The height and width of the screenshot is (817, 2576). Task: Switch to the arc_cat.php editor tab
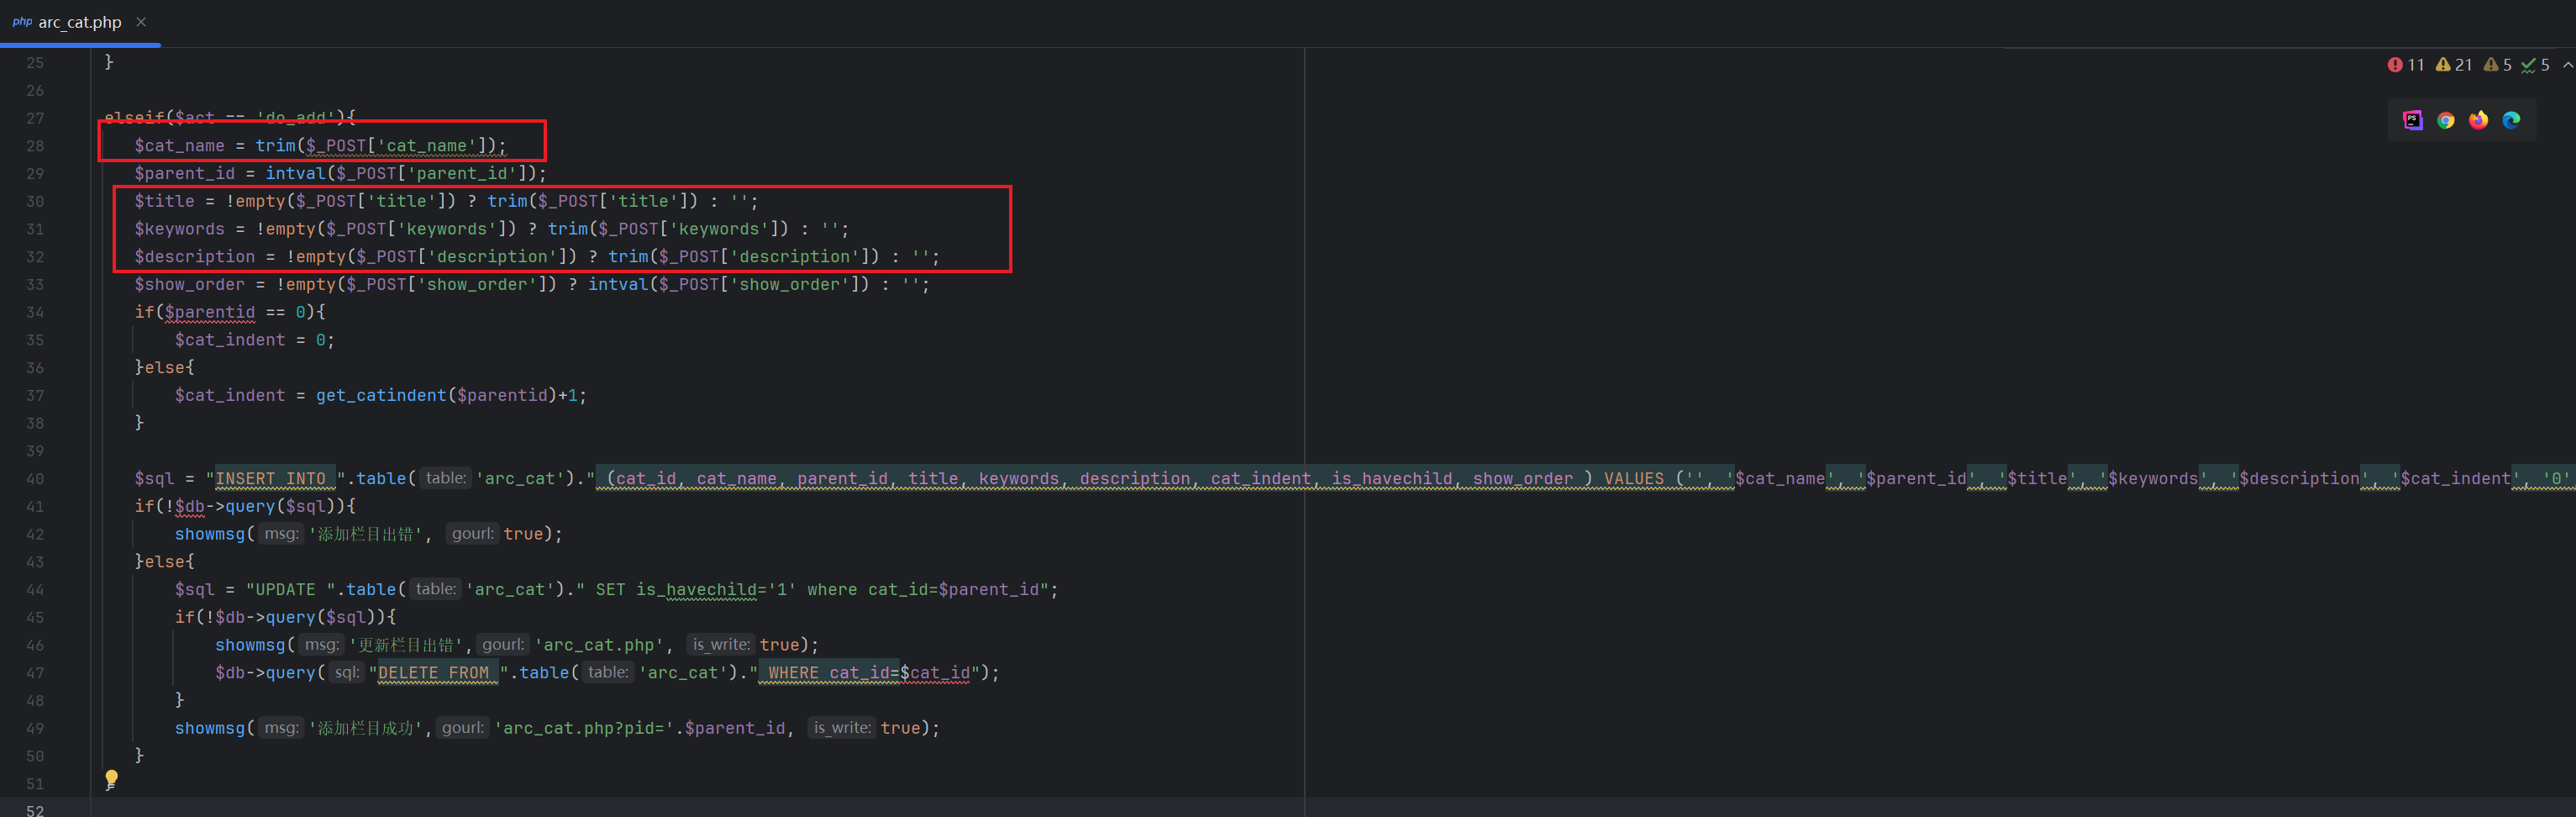point(80,22)
